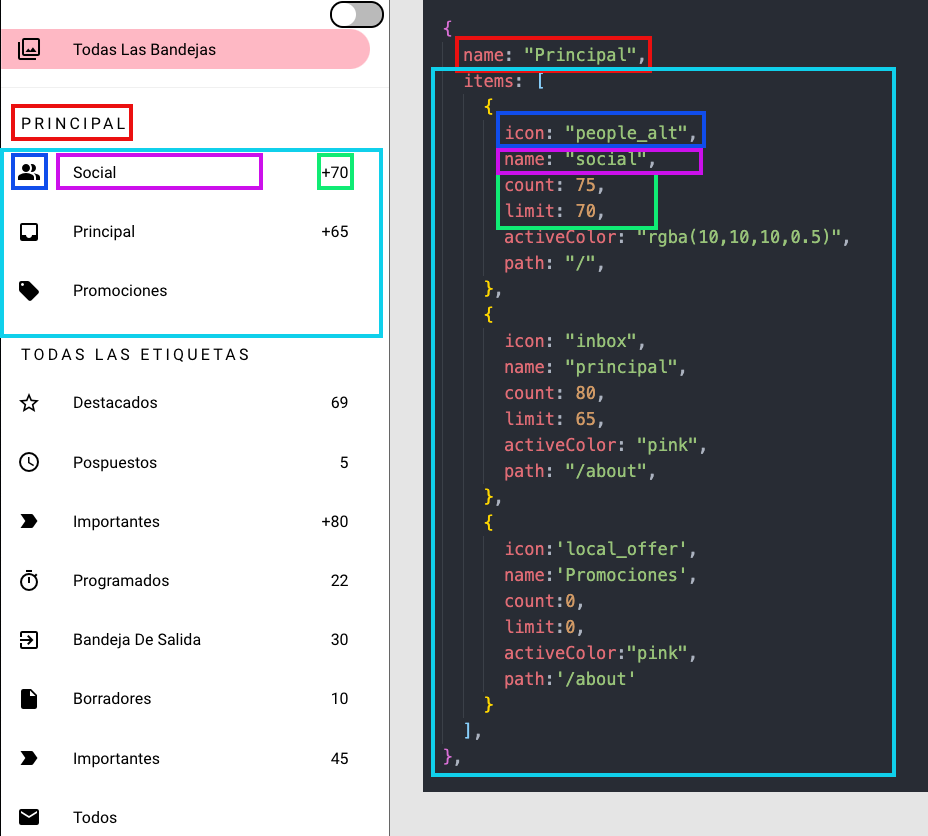Click the 22 count beside Programados
Viewport: 928px width, 836px height.
coord(340,580)
